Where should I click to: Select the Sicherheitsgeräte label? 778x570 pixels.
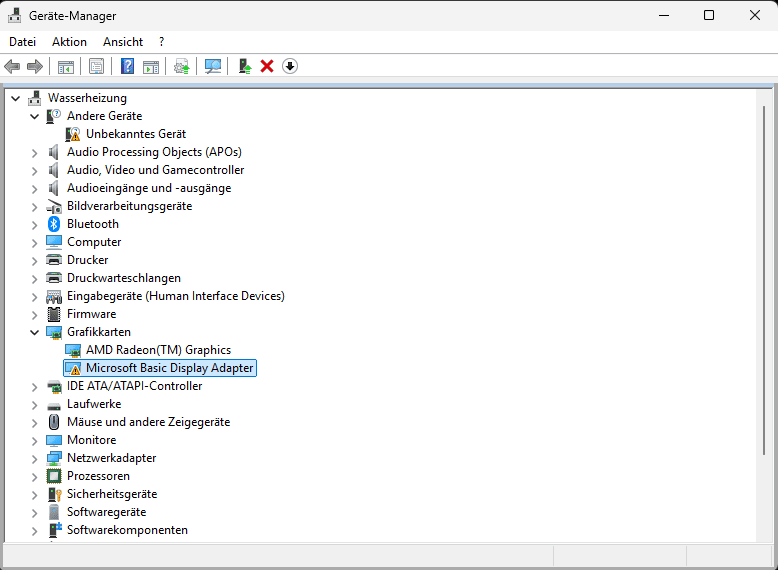(x=112, y=494)
